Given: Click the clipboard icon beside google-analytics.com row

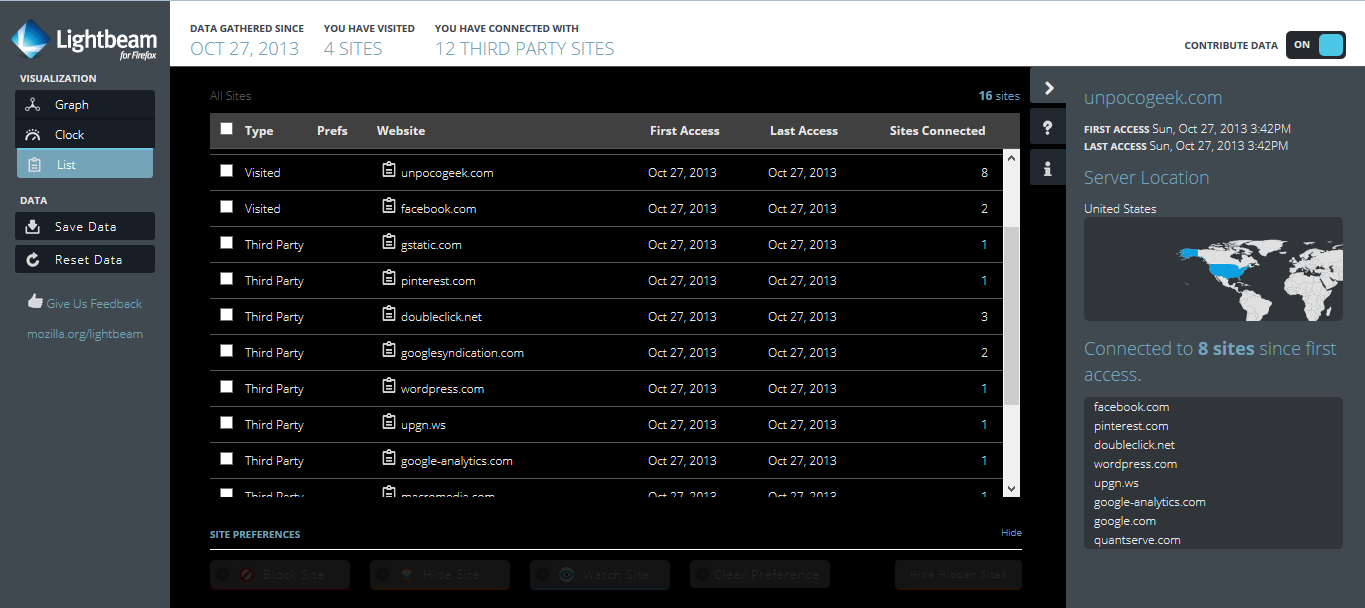Looking at the screenshot, I should [x=389, y=459].
